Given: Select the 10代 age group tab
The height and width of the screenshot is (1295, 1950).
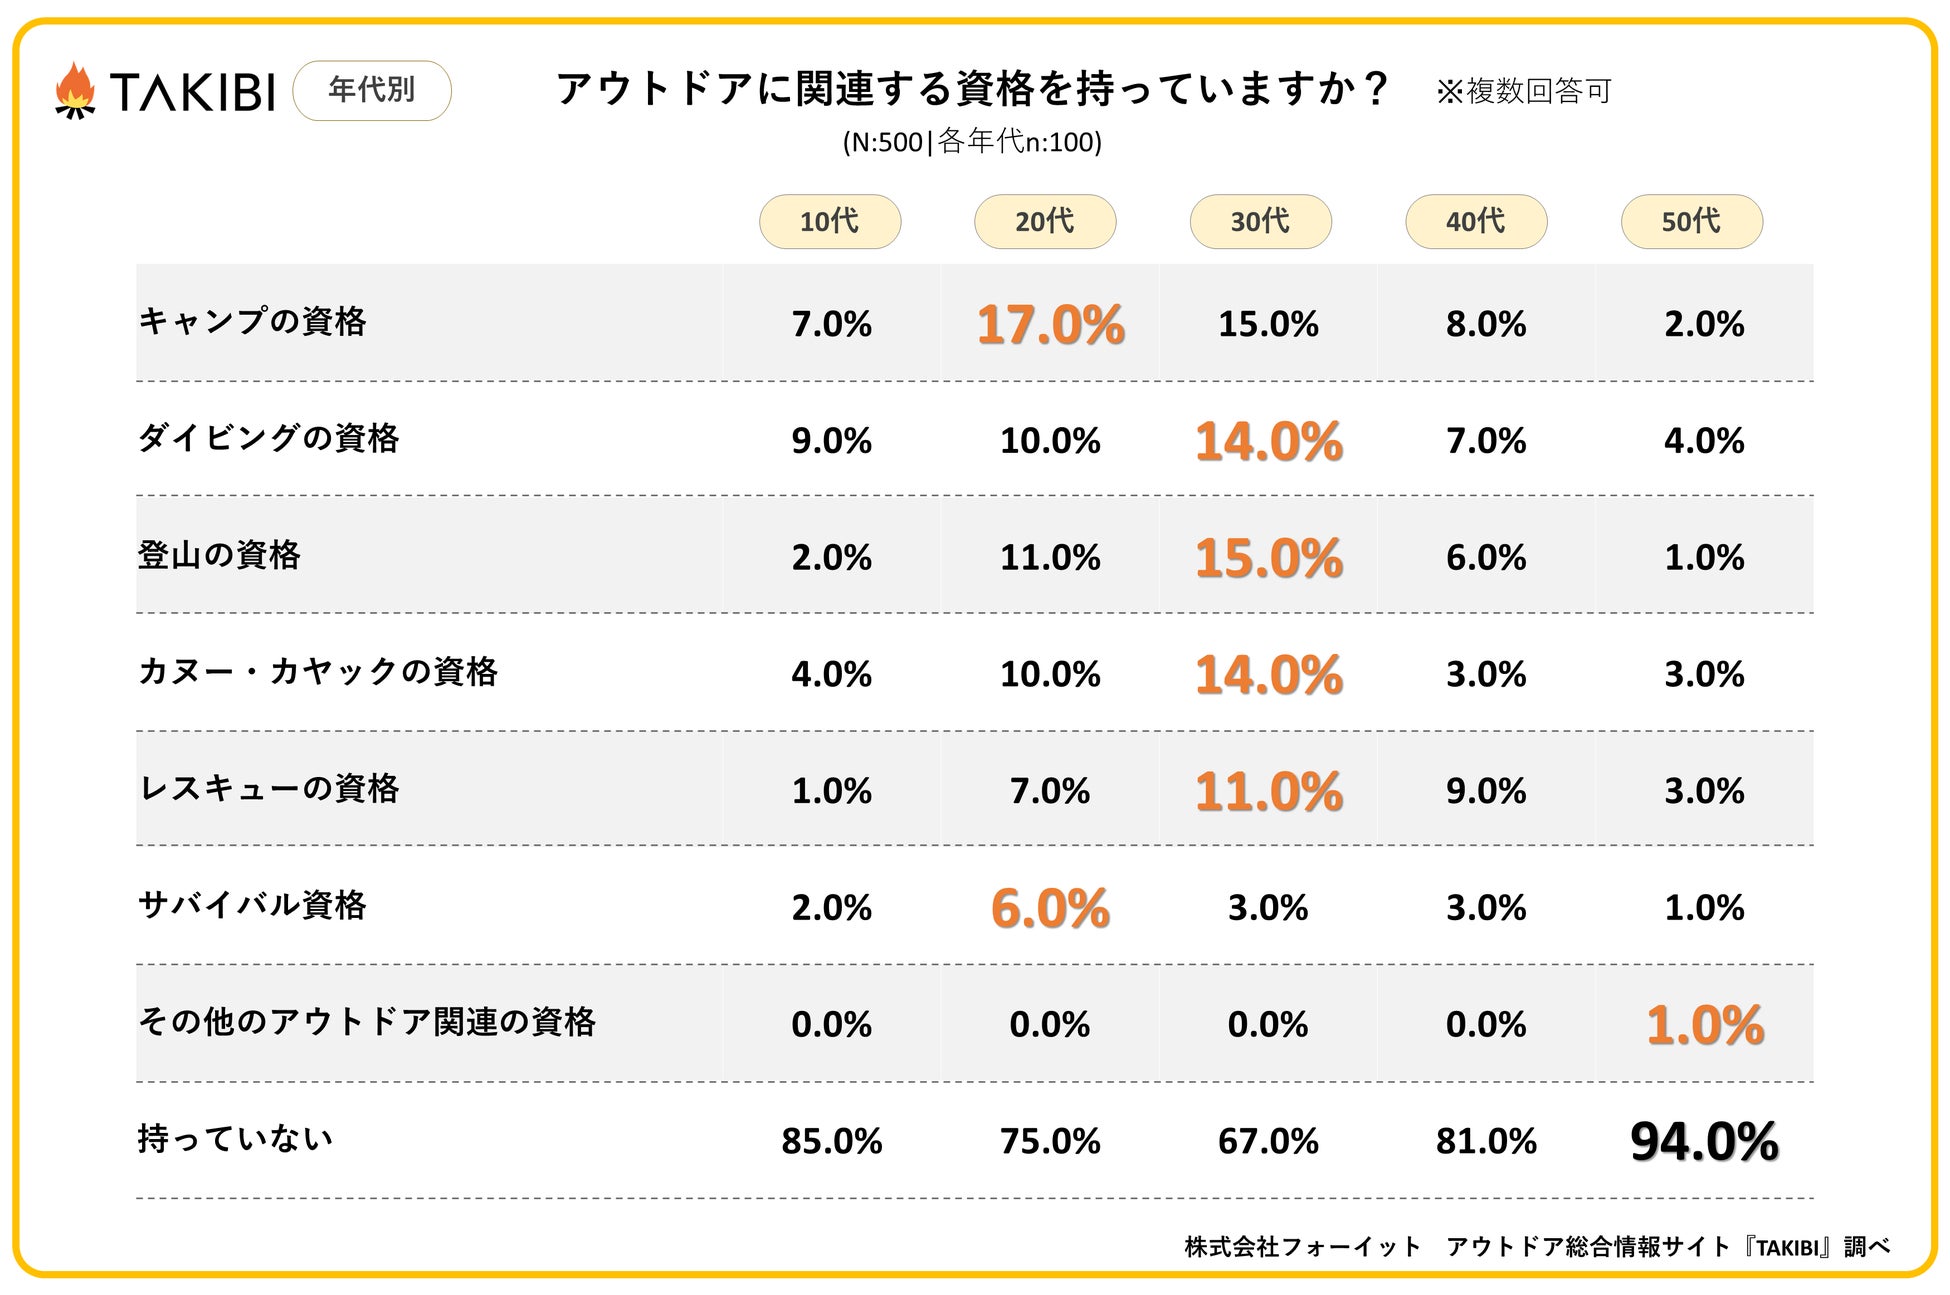Looking at the screenshot, I should point(829,221).
